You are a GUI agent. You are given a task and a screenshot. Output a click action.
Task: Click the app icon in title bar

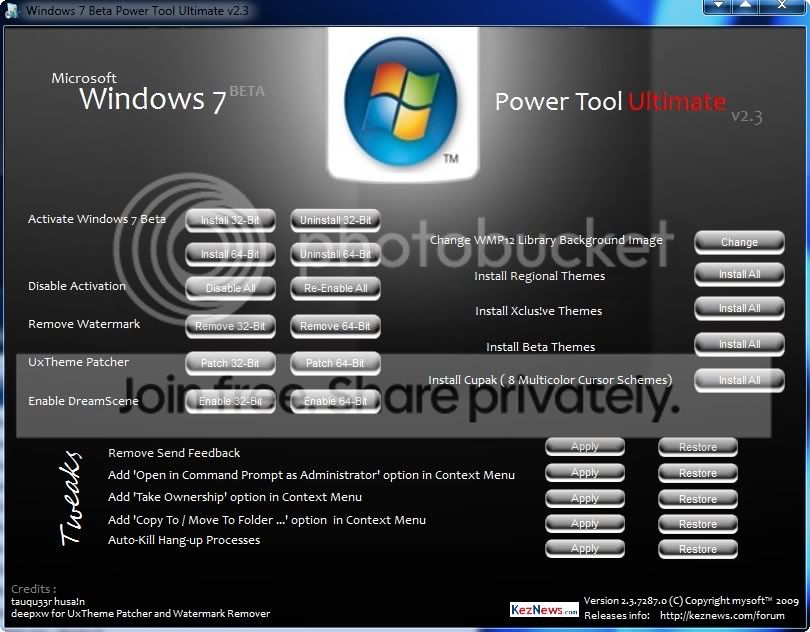[11, 10]
